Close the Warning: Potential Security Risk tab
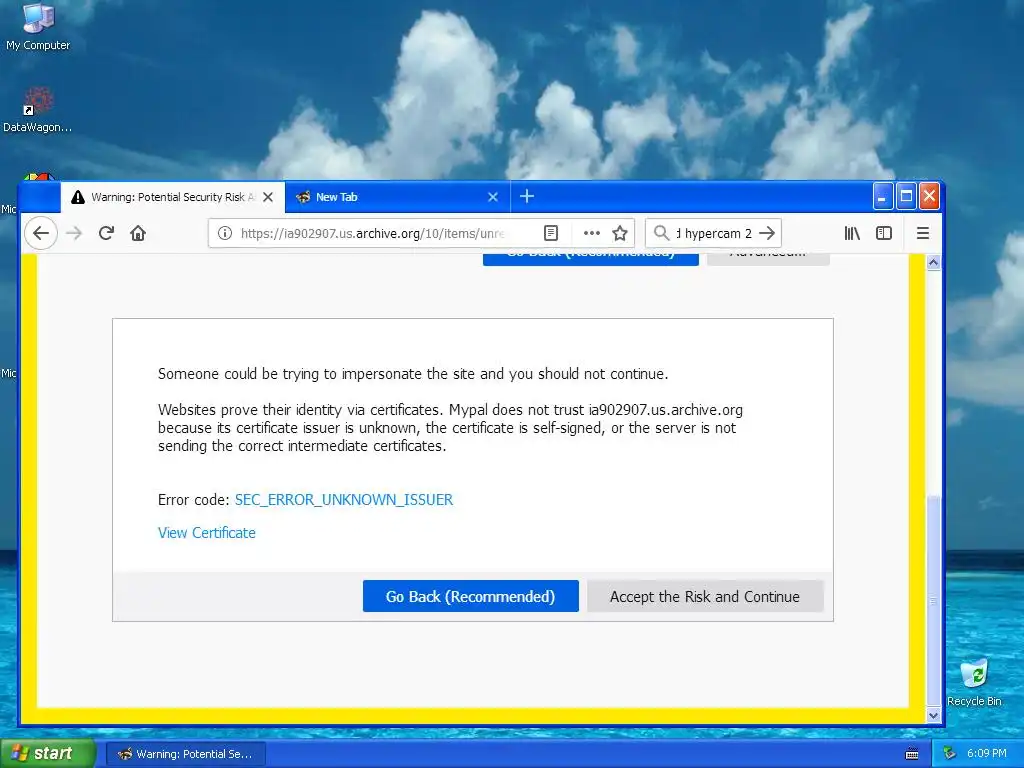The height and width of the screenshot is (768, 1024). (268, 197)
